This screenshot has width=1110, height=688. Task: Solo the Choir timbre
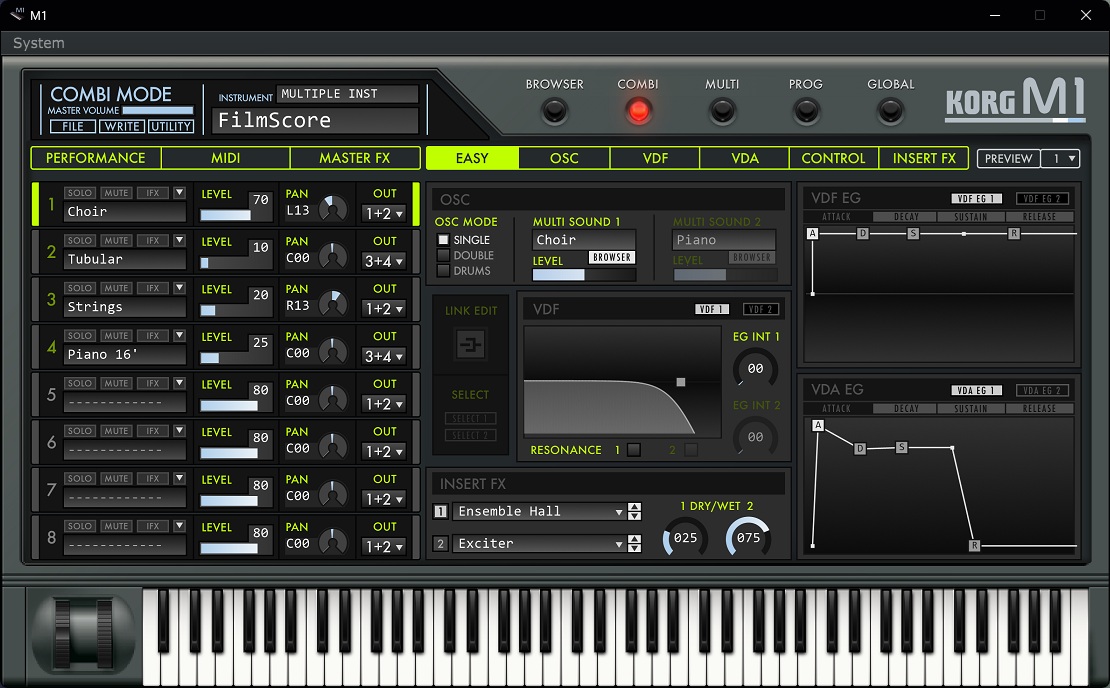(x=79, y=193)
